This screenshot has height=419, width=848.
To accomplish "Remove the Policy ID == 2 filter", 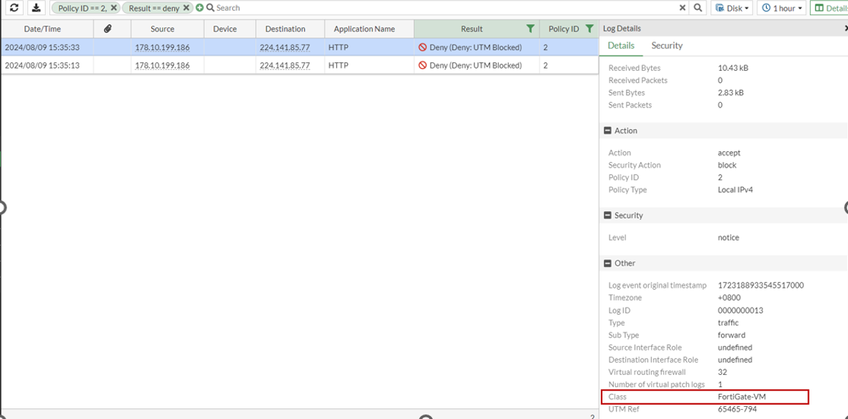I will [x=114, y=8].
